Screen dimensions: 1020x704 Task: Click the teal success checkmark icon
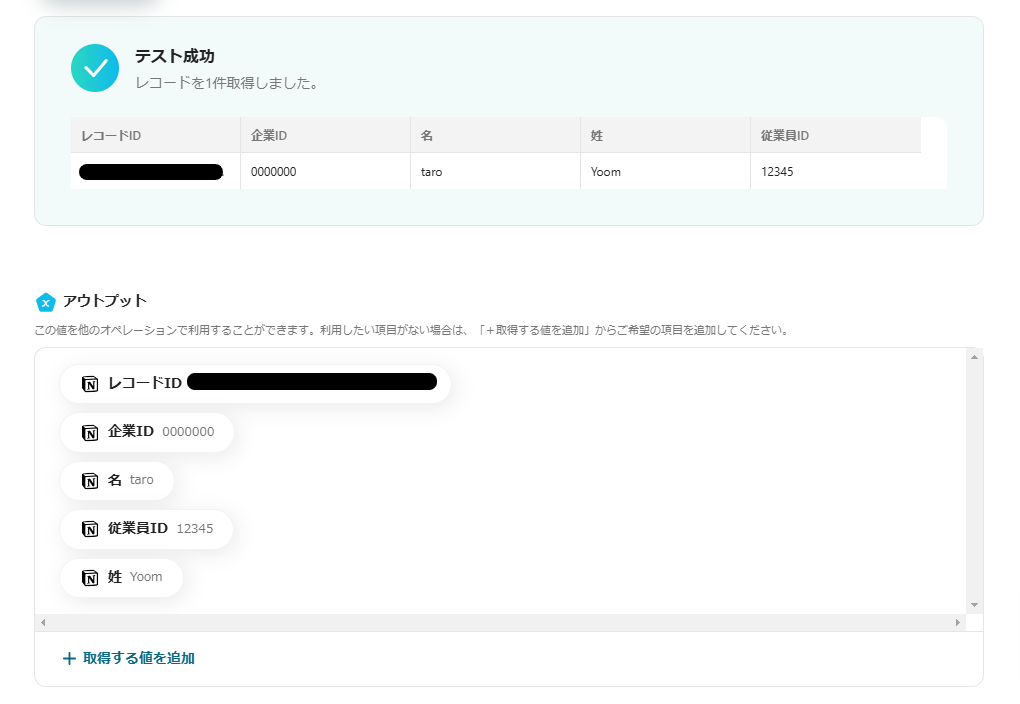pos(94,68)
